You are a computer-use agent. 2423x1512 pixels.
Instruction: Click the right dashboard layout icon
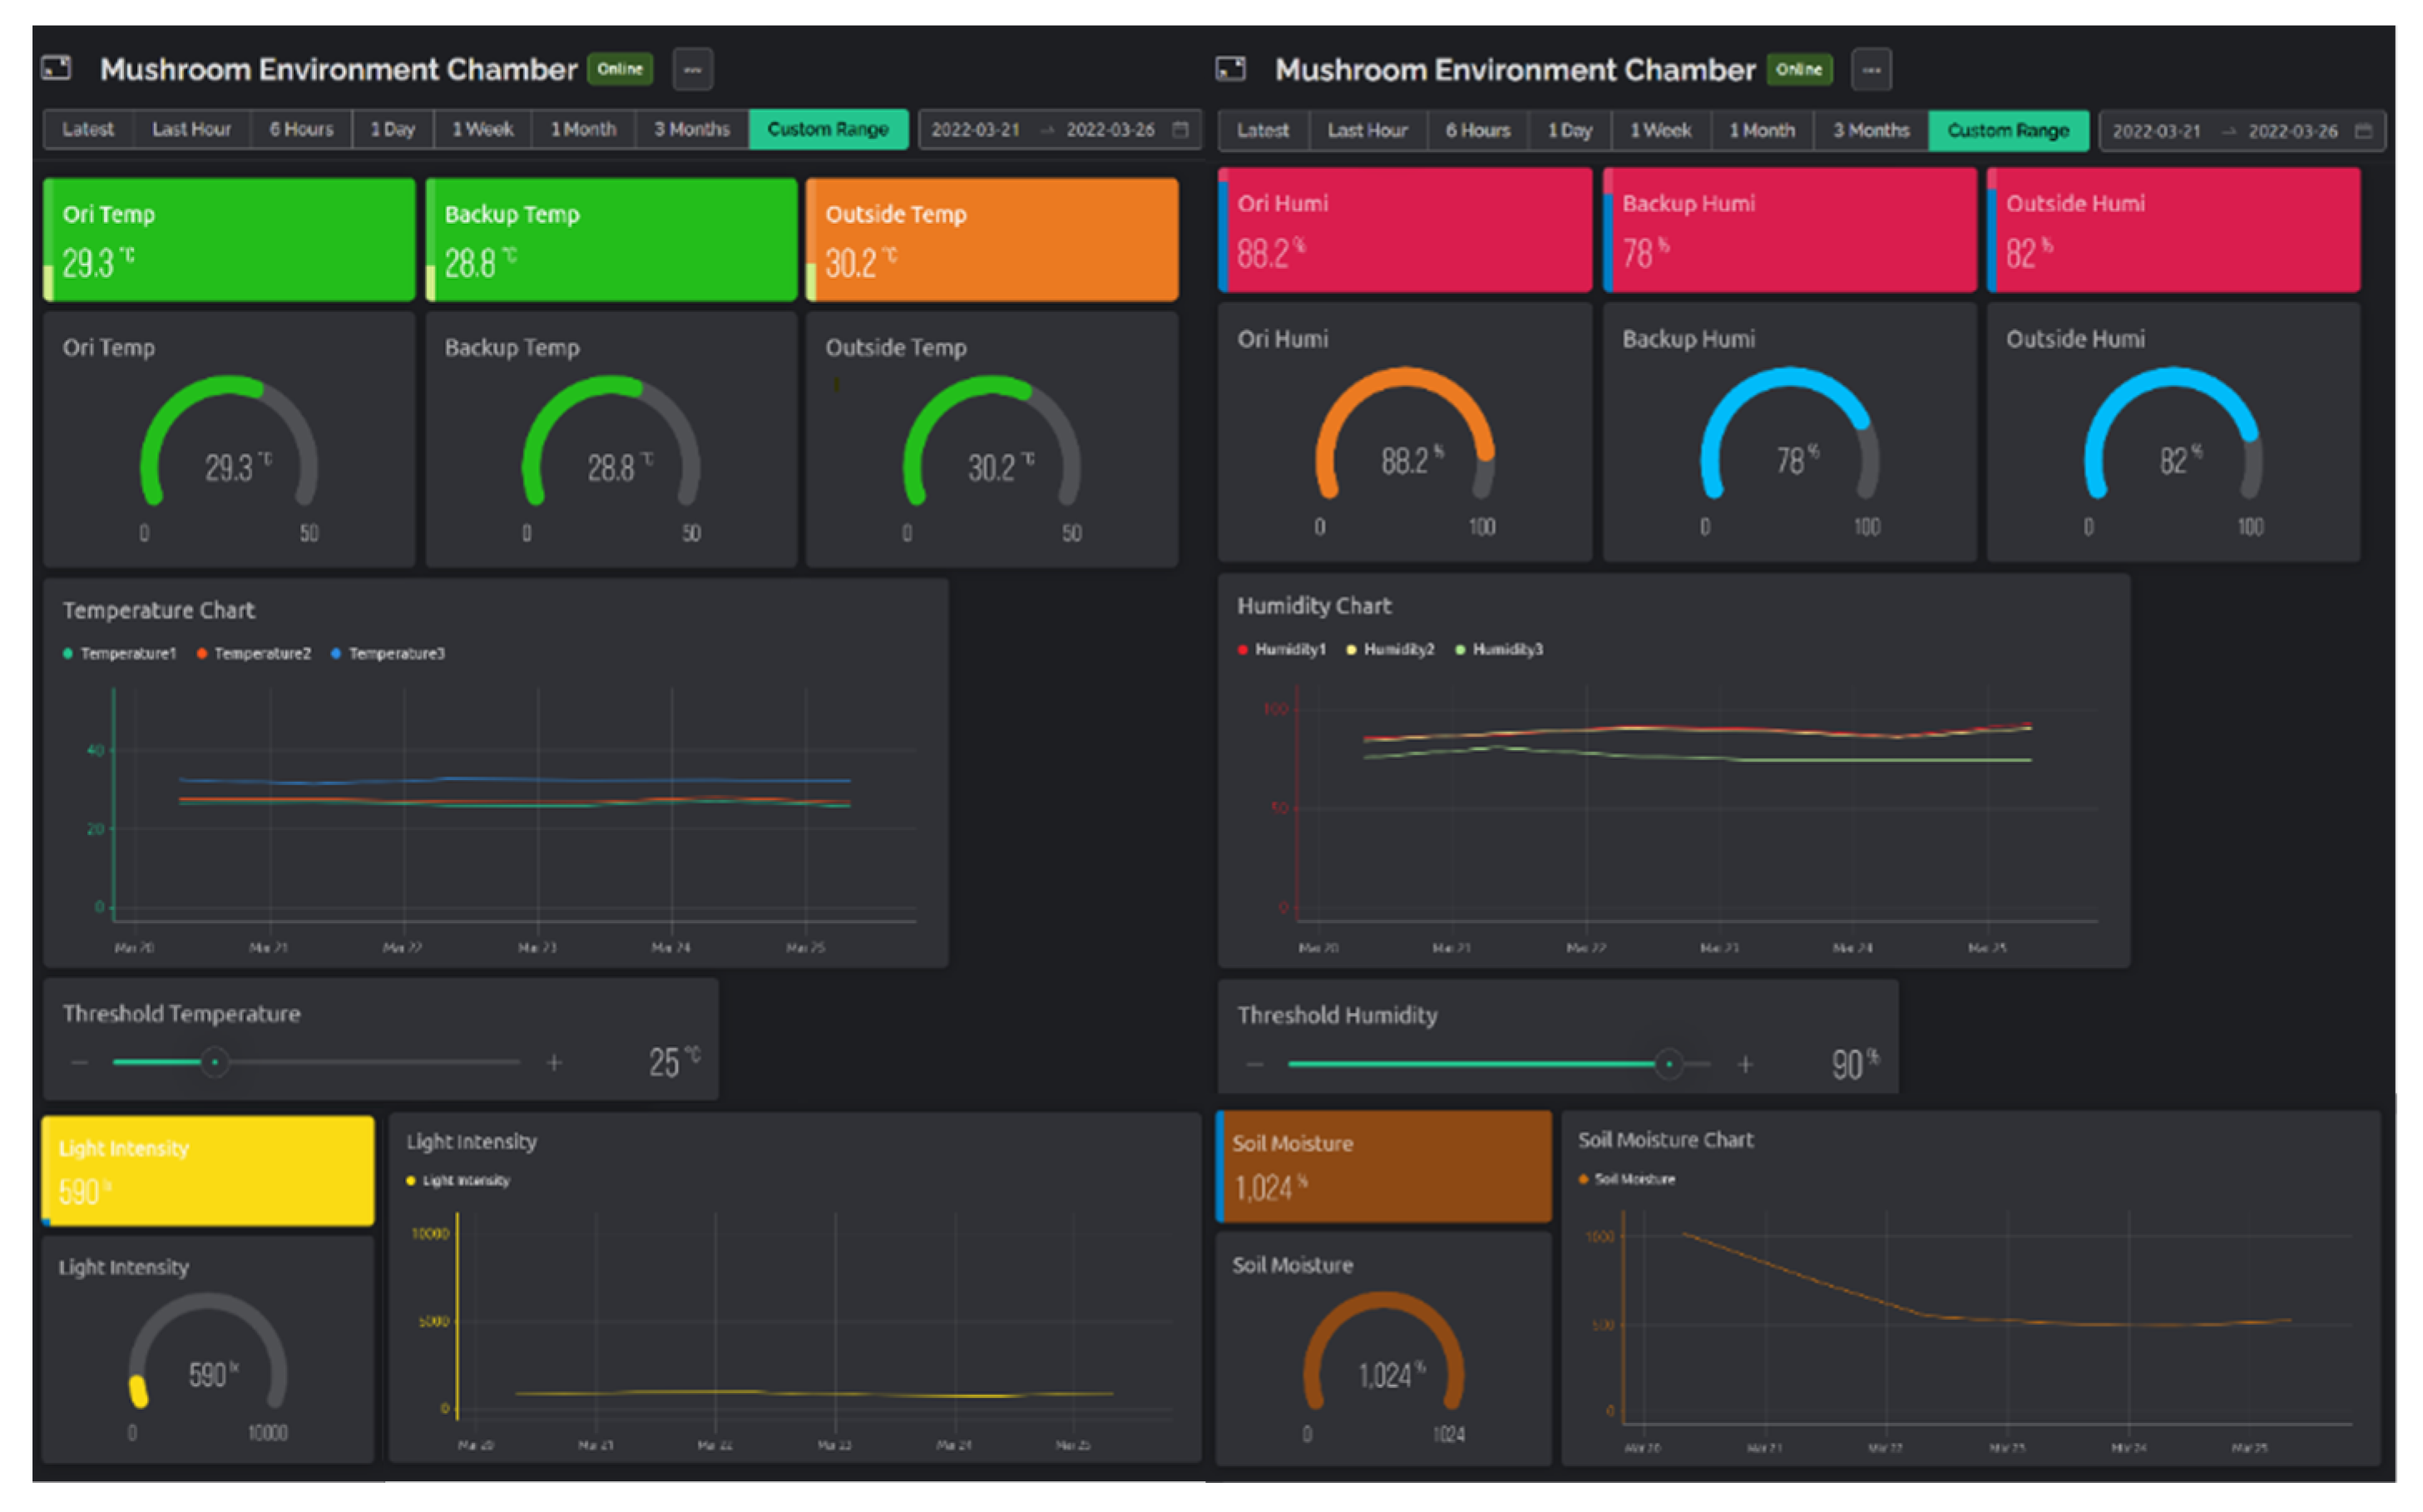(x=1230, y=69)
